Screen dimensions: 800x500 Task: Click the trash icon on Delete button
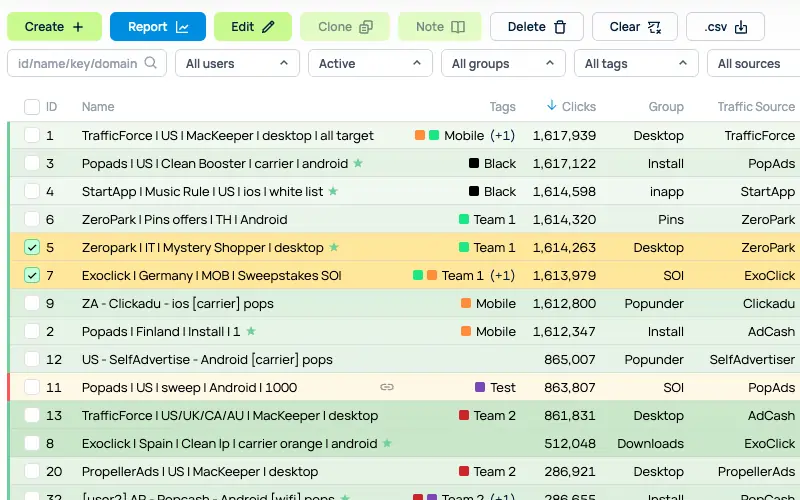click(x=560, y=27)
